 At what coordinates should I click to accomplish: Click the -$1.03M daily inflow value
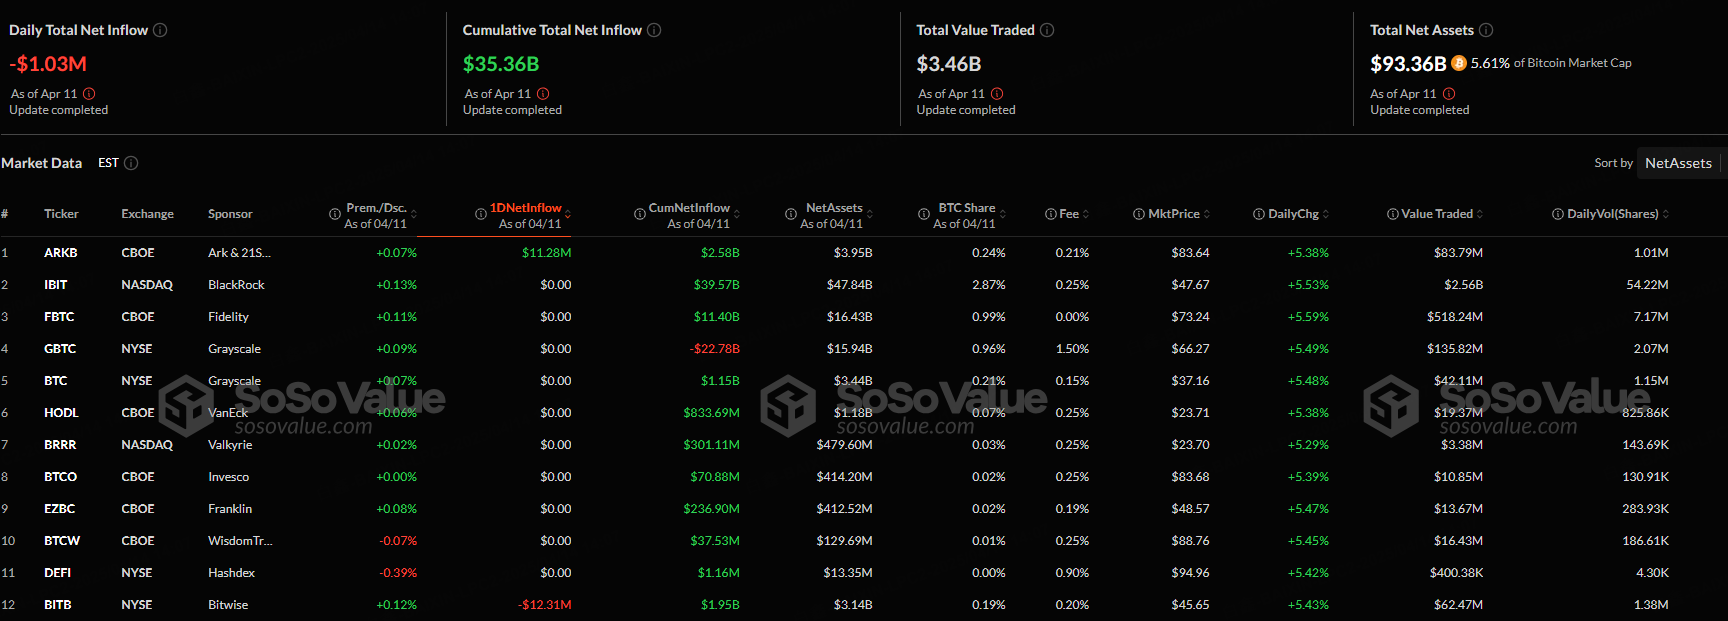(48, 64)
